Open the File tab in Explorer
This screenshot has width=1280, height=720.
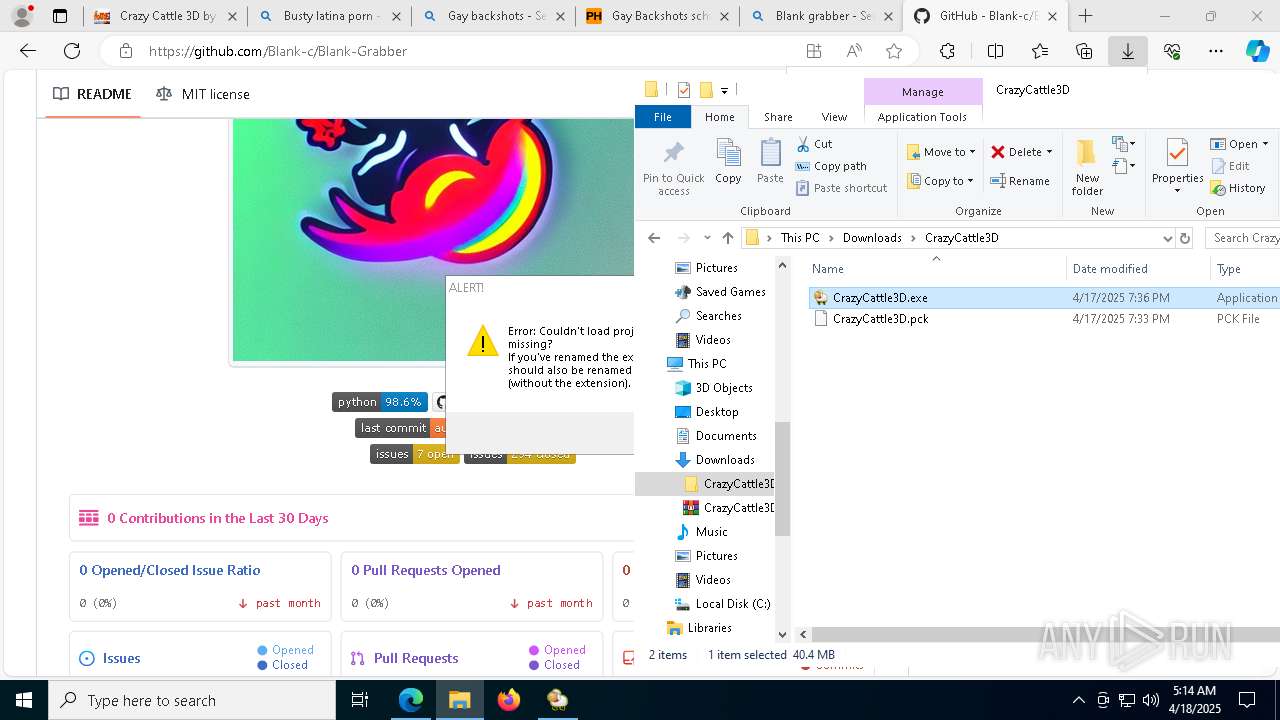pyautogui.click(x=662, y=117)
